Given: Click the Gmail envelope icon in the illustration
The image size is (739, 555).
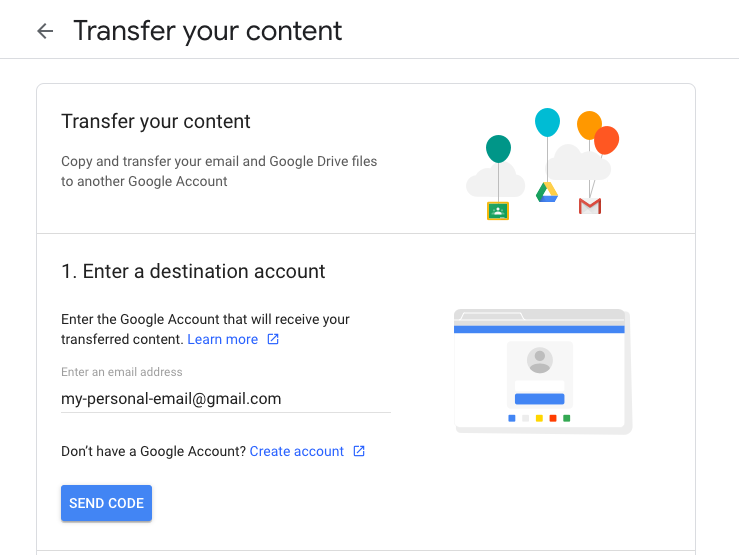Looking at the screenshot, I should (590, 206).
